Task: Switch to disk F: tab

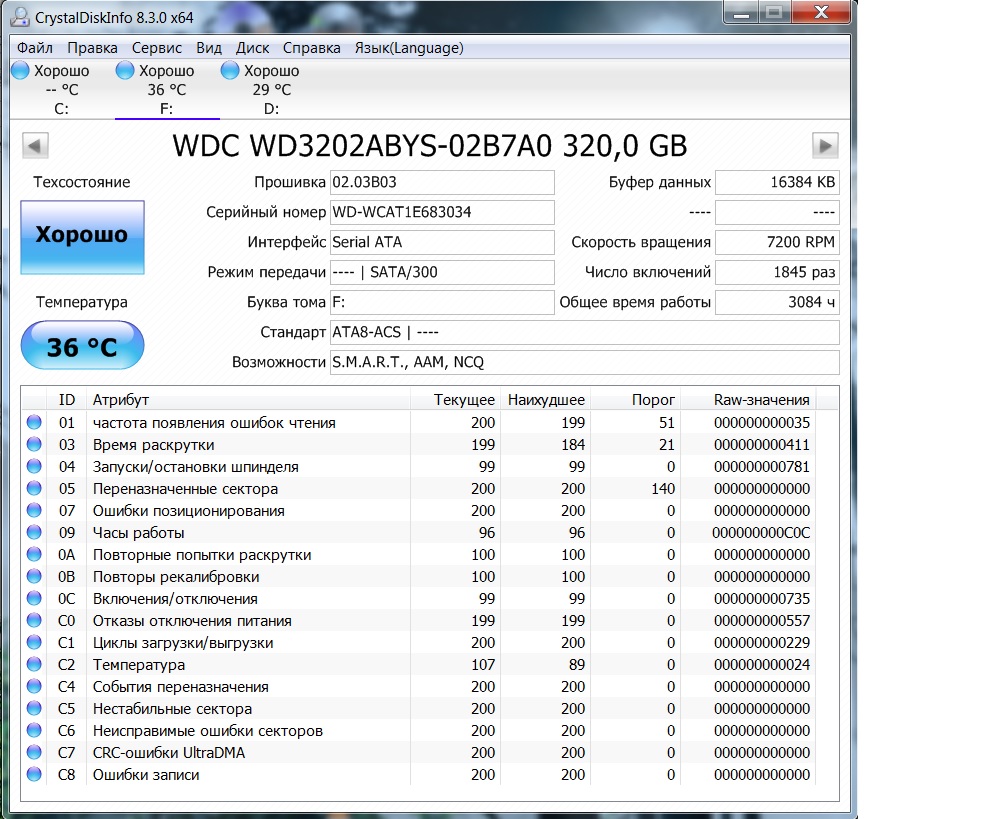Action: click(x=166, y=89)
